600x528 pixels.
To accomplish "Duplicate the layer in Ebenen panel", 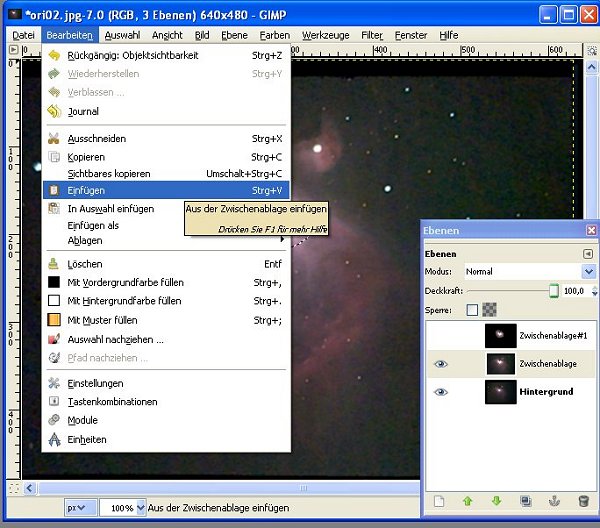I will (x=525, y=501).
